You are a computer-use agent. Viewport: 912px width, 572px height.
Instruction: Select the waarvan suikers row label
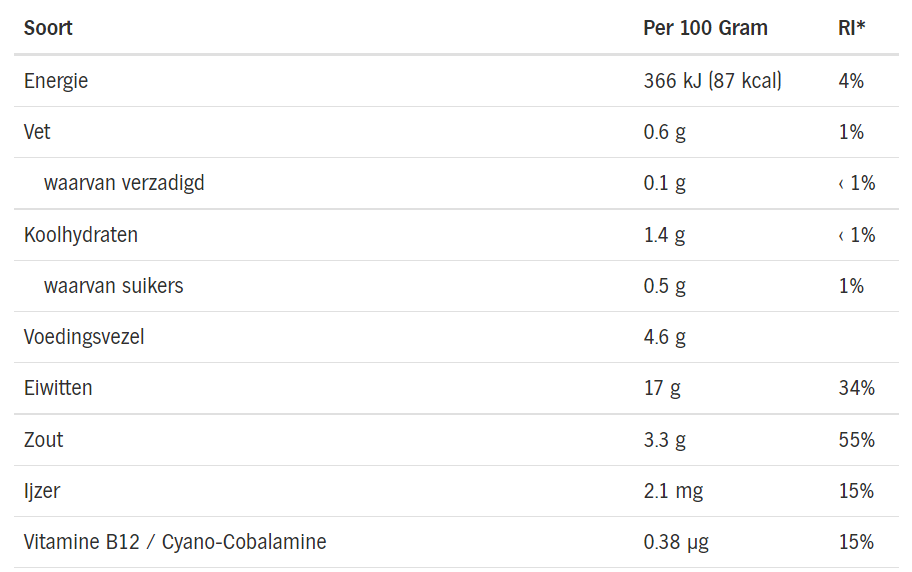[114, 286]
